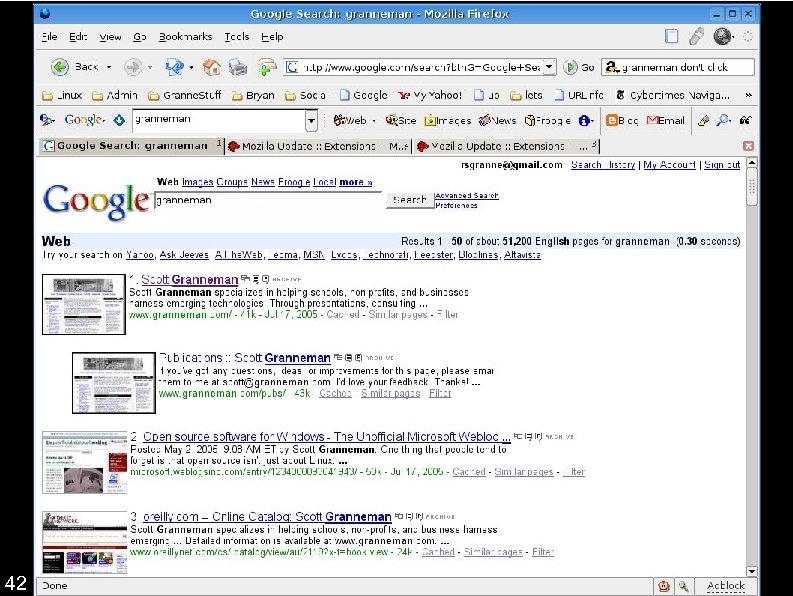Click the magnifier find icon in Googlebar
The width and height of the screenshot is (793, 596).
pos(723,120)
